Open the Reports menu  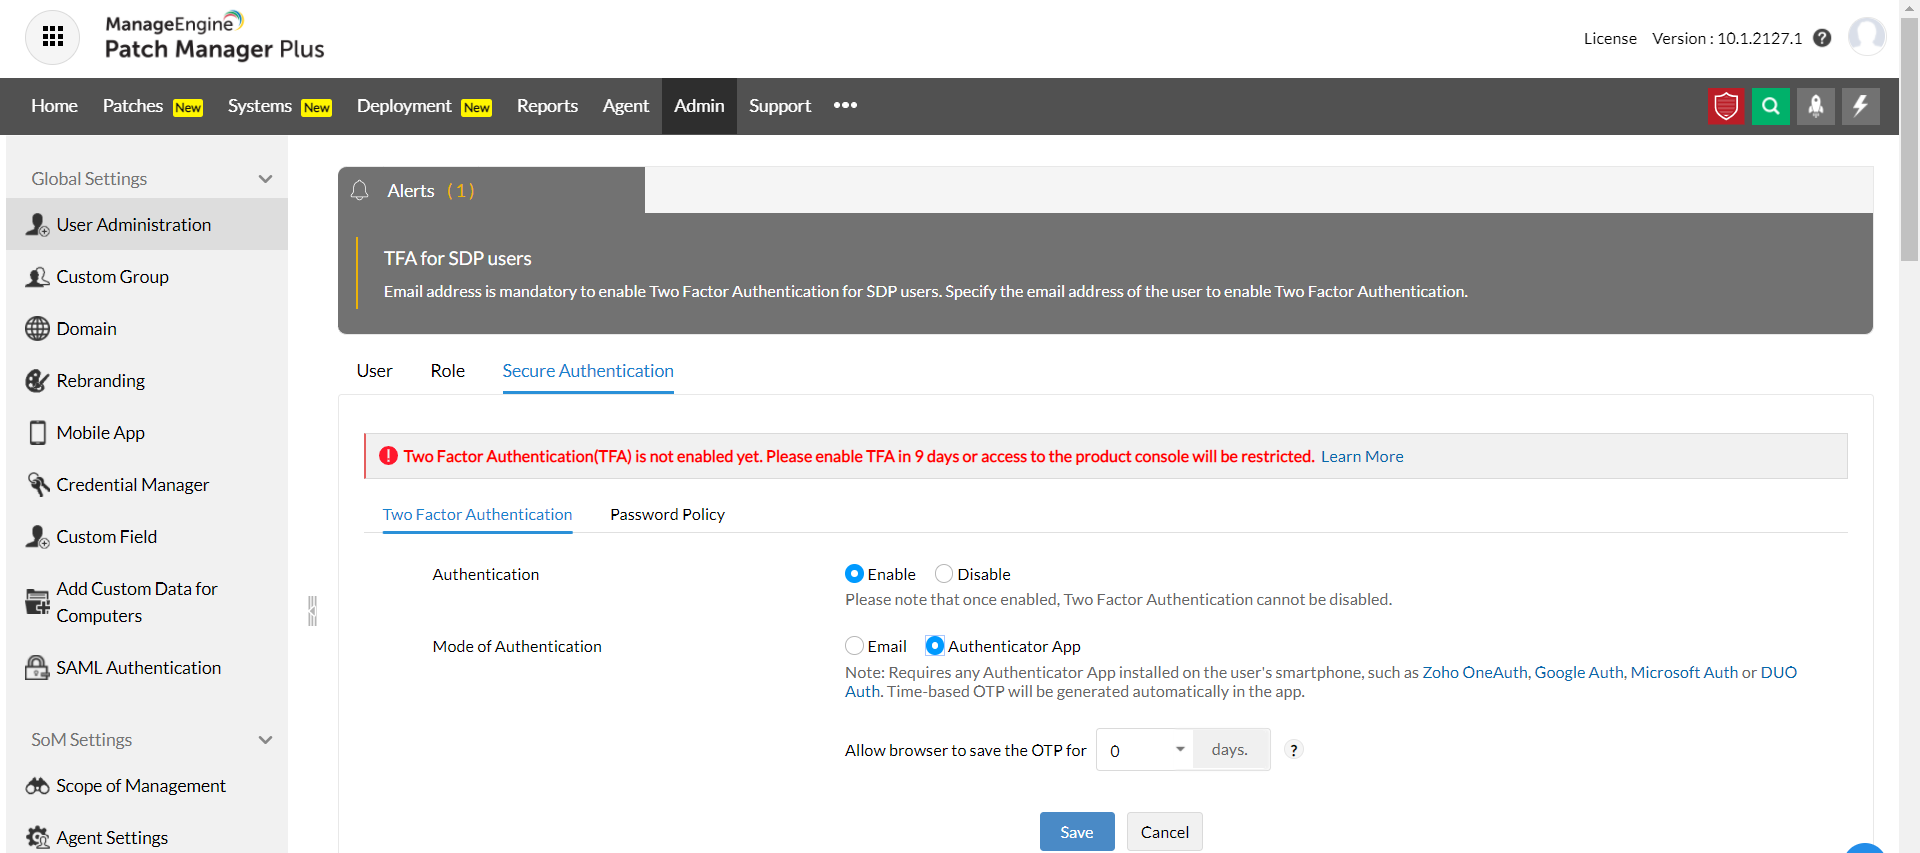click(x=547, y=106)
